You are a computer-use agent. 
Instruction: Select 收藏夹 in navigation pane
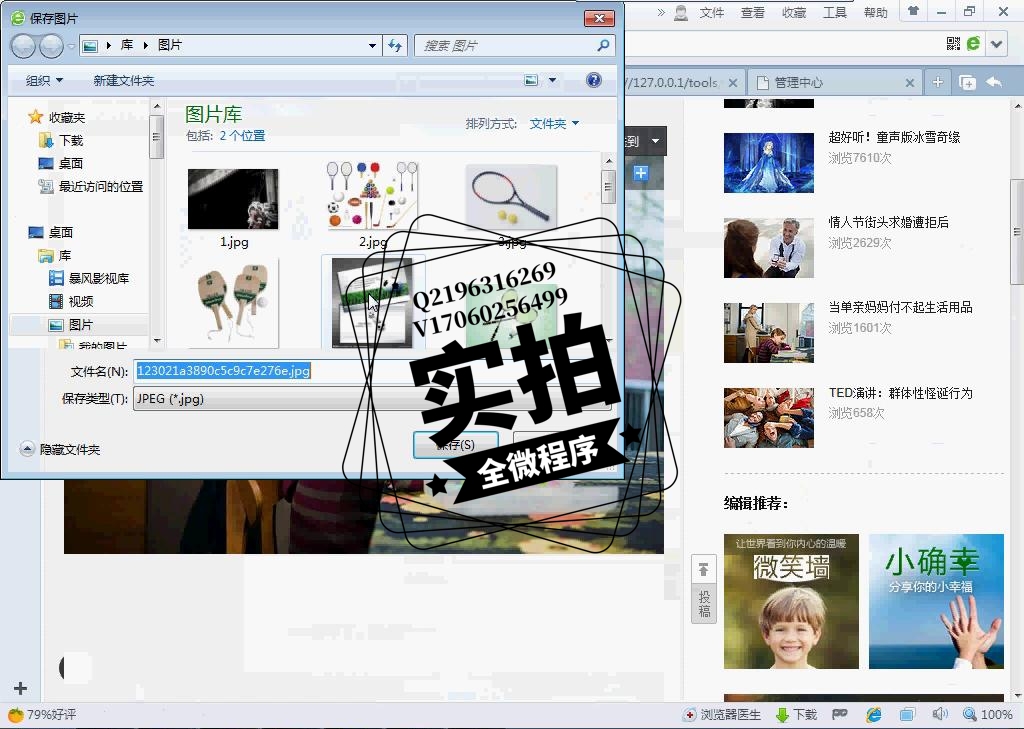click(67, 117)
